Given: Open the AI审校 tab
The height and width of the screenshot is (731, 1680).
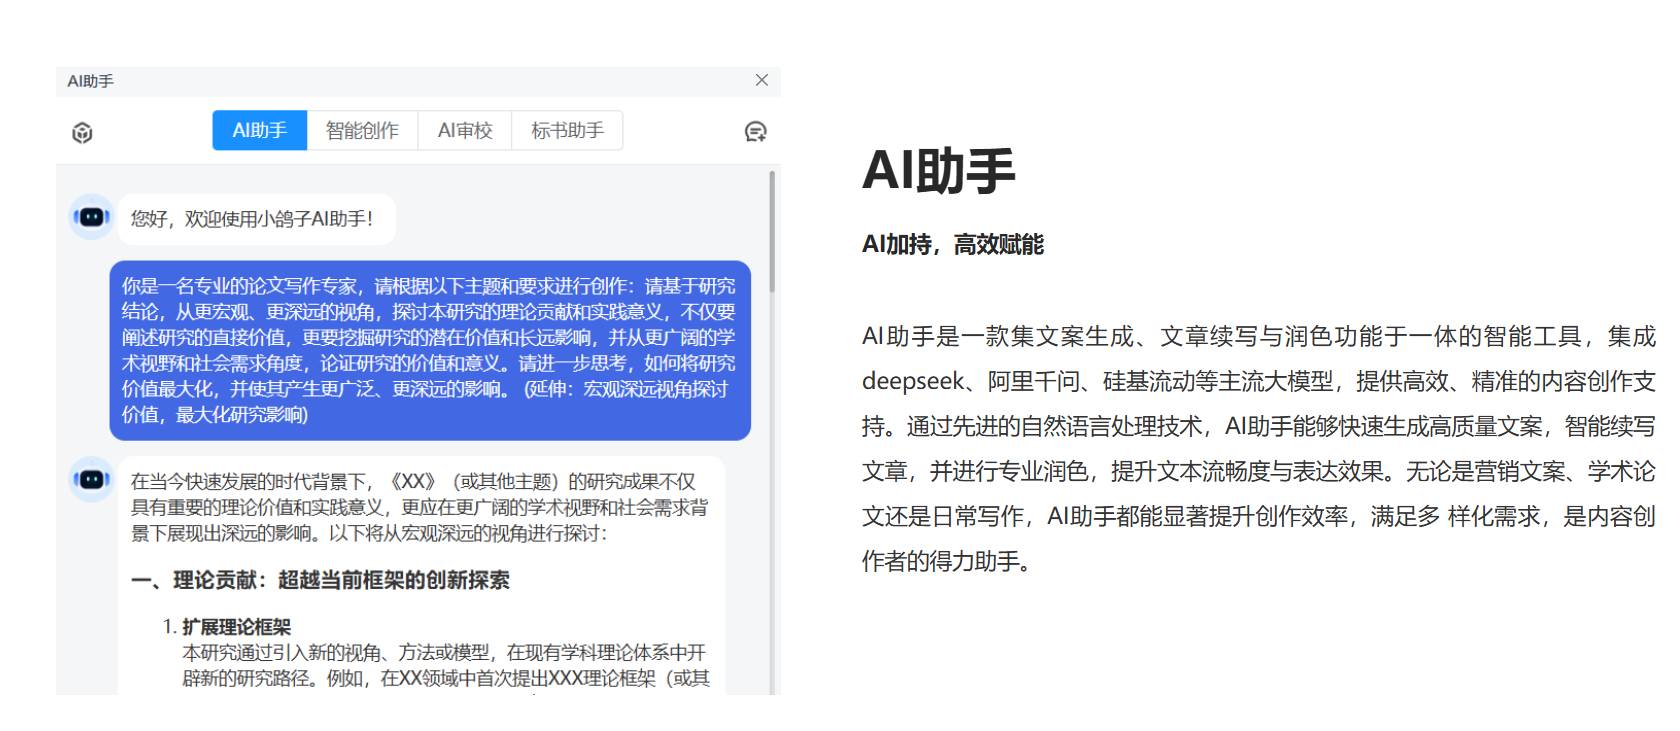Looking at the screenshot, I should (465, 131).
